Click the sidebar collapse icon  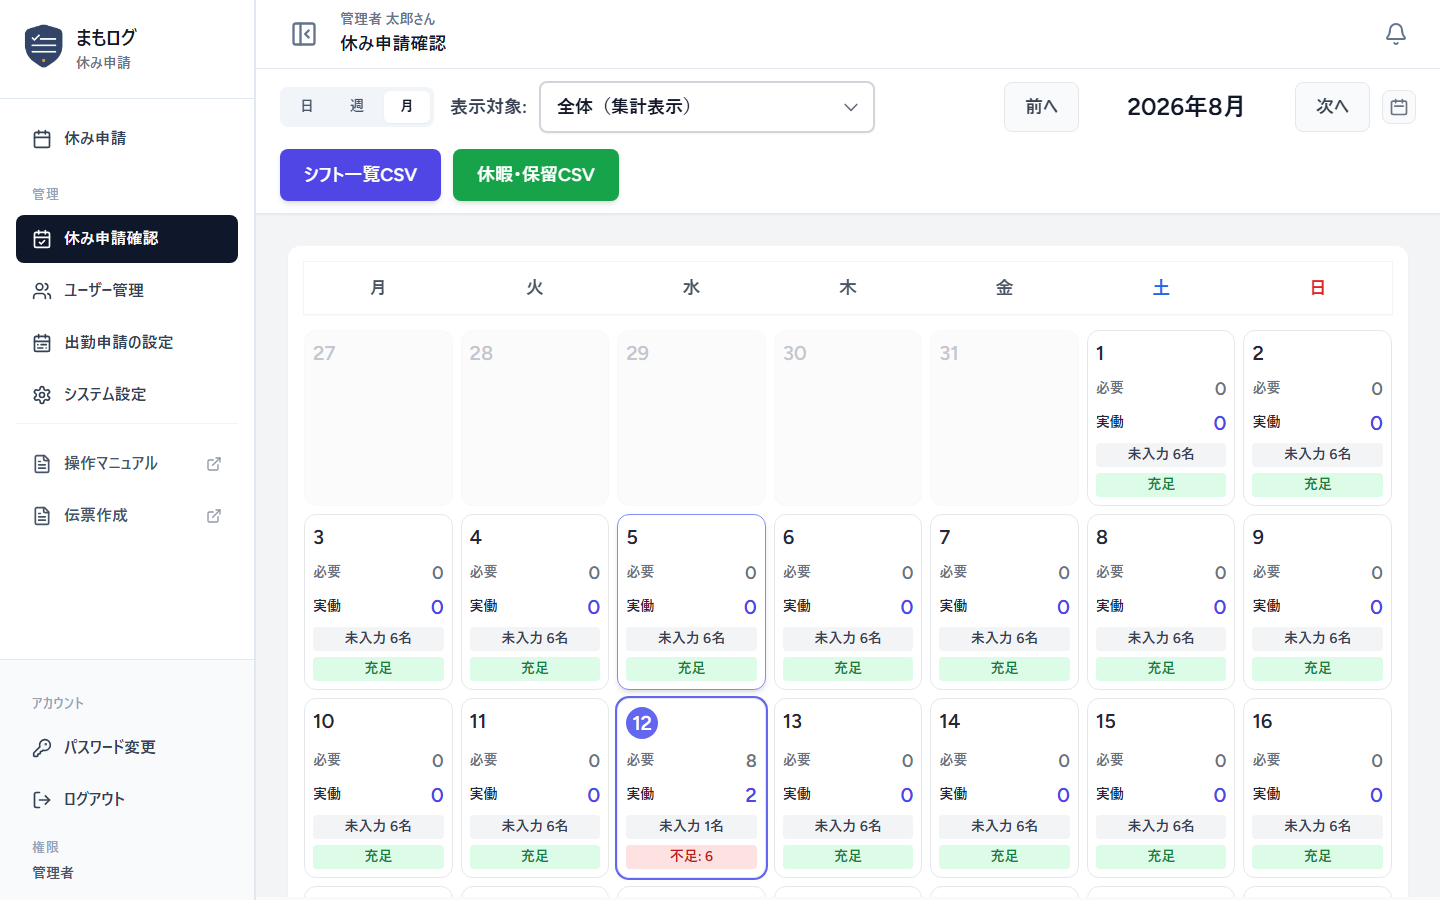click(x=304, y=34)
